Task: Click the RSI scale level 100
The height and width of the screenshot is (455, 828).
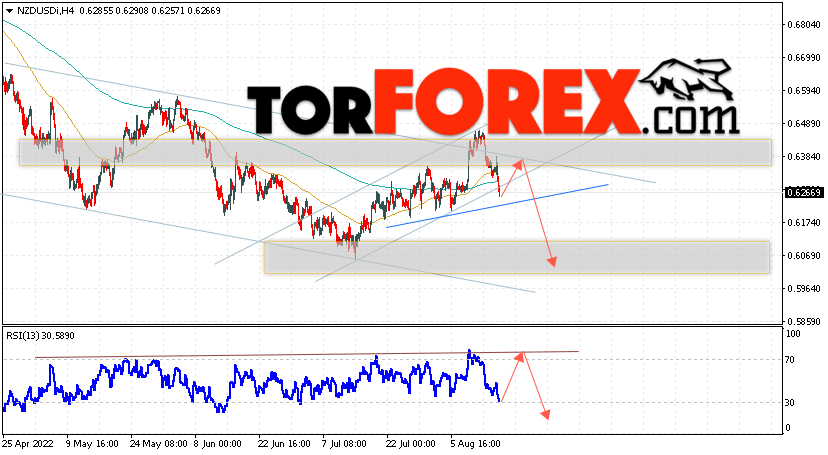Action: [x=793, y=334]
